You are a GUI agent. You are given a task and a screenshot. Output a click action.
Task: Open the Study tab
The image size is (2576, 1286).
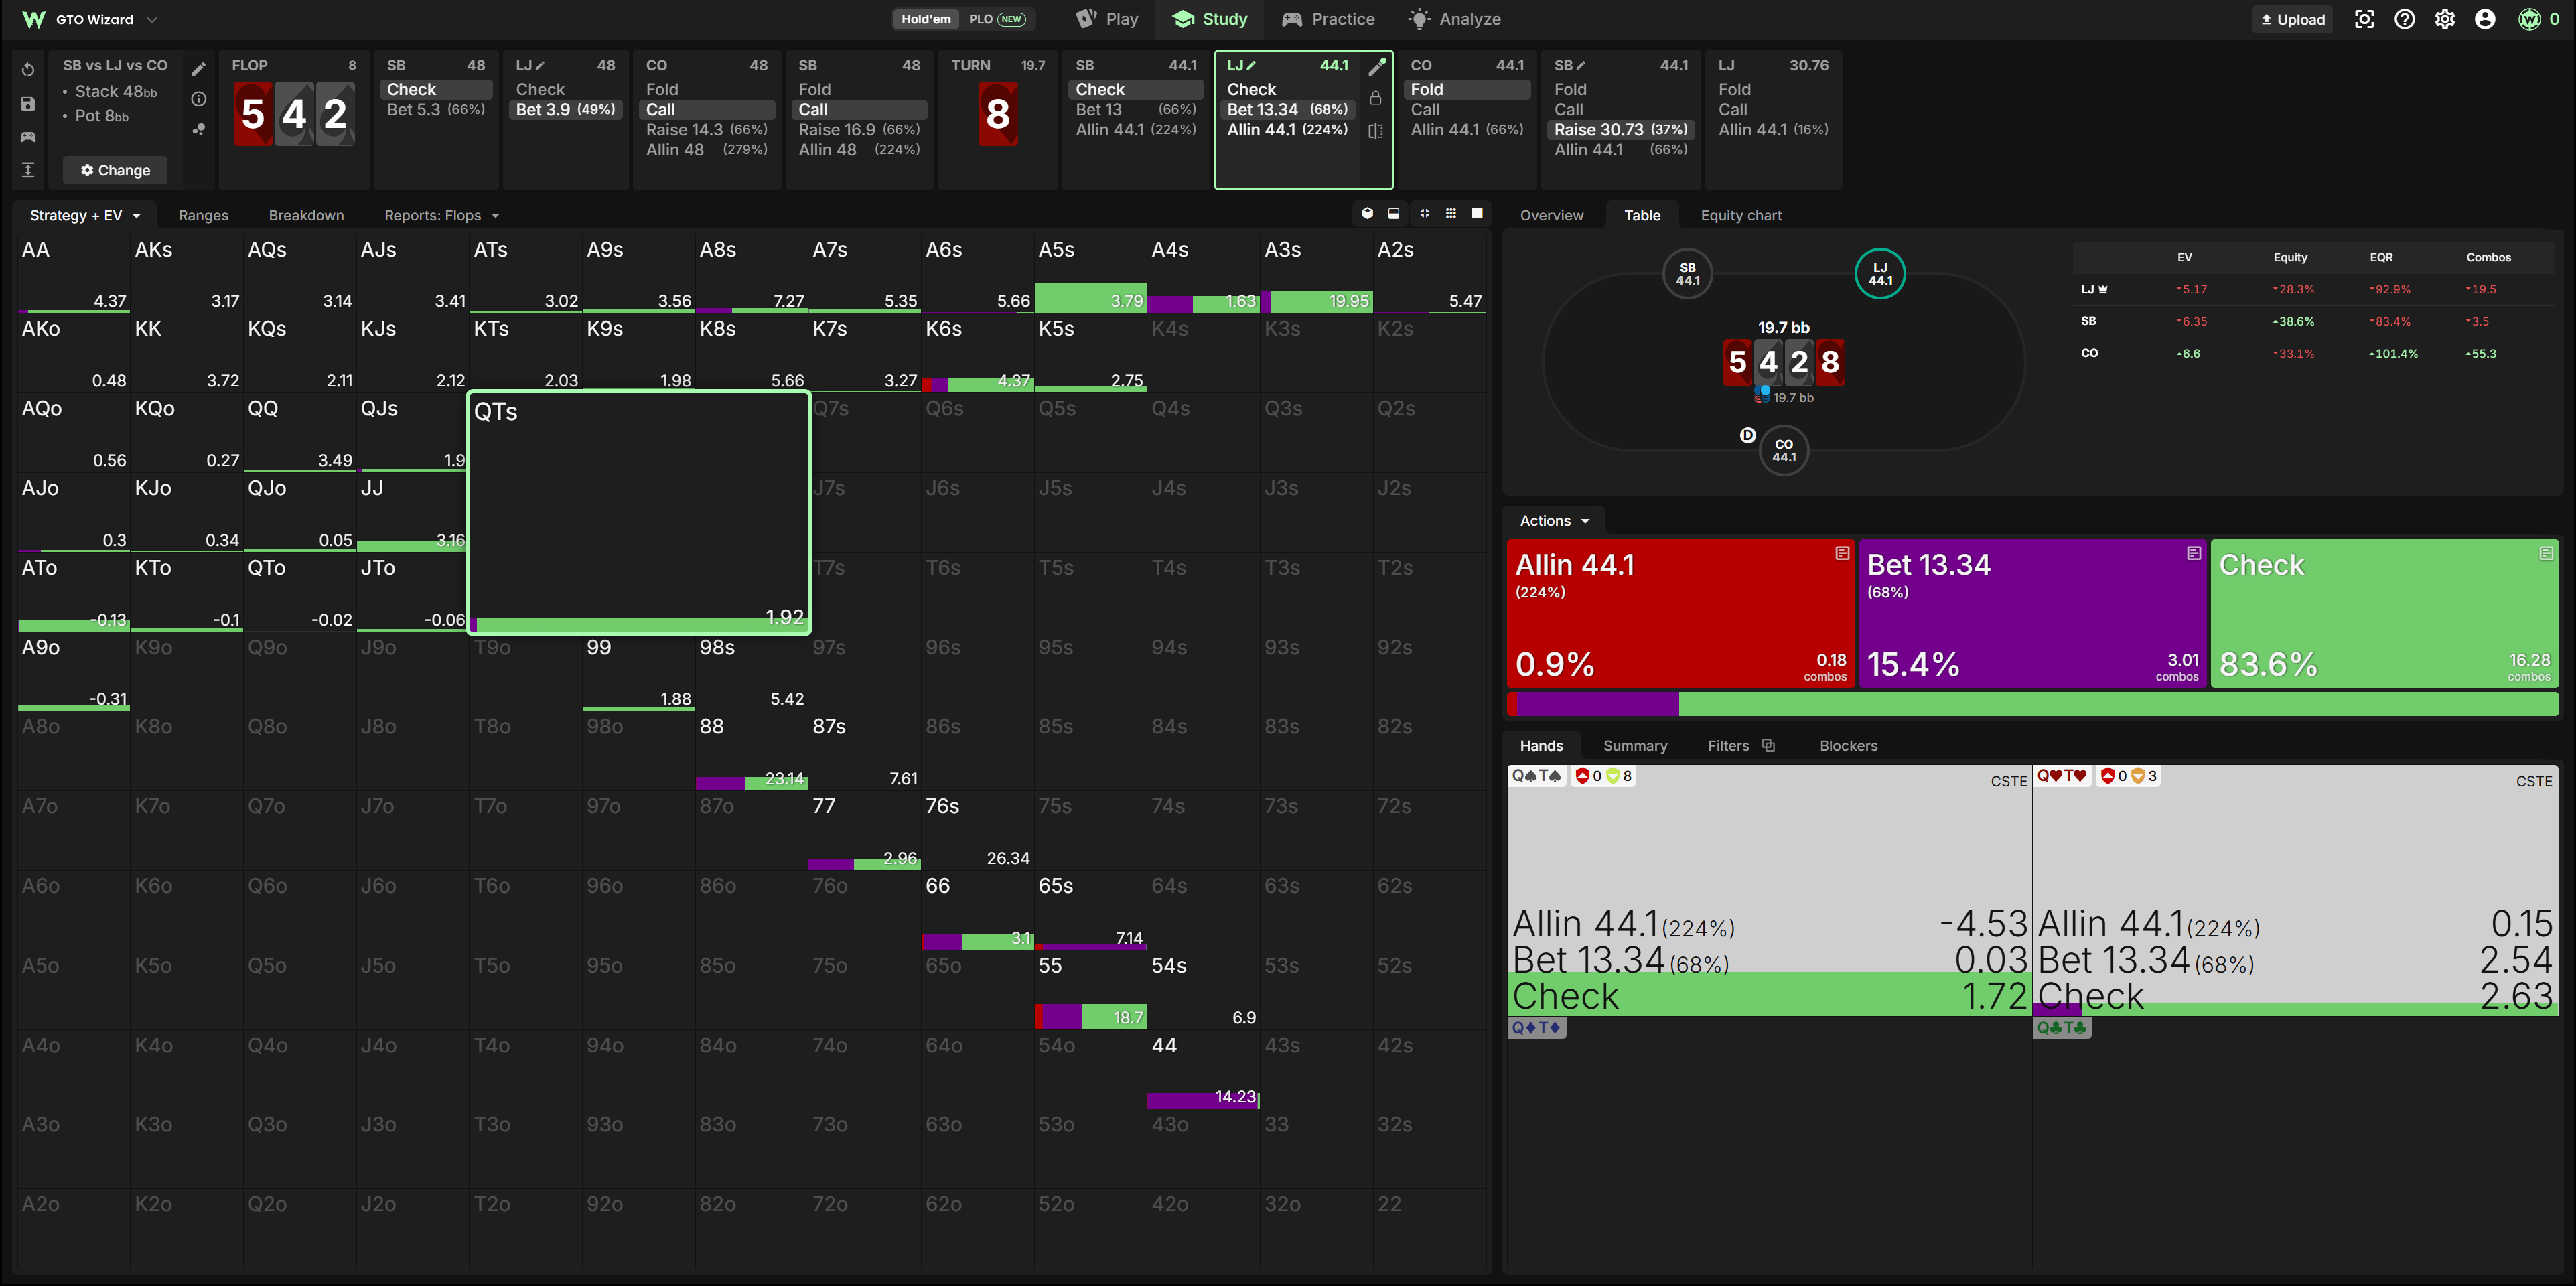1210,19
